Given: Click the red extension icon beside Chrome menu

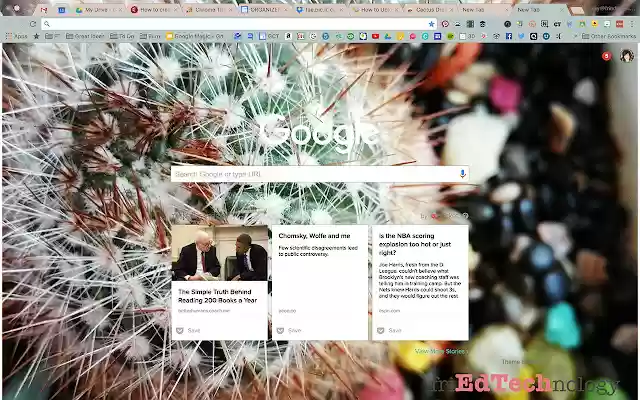Looking at the screenshot, I should (x=620, y=24).
